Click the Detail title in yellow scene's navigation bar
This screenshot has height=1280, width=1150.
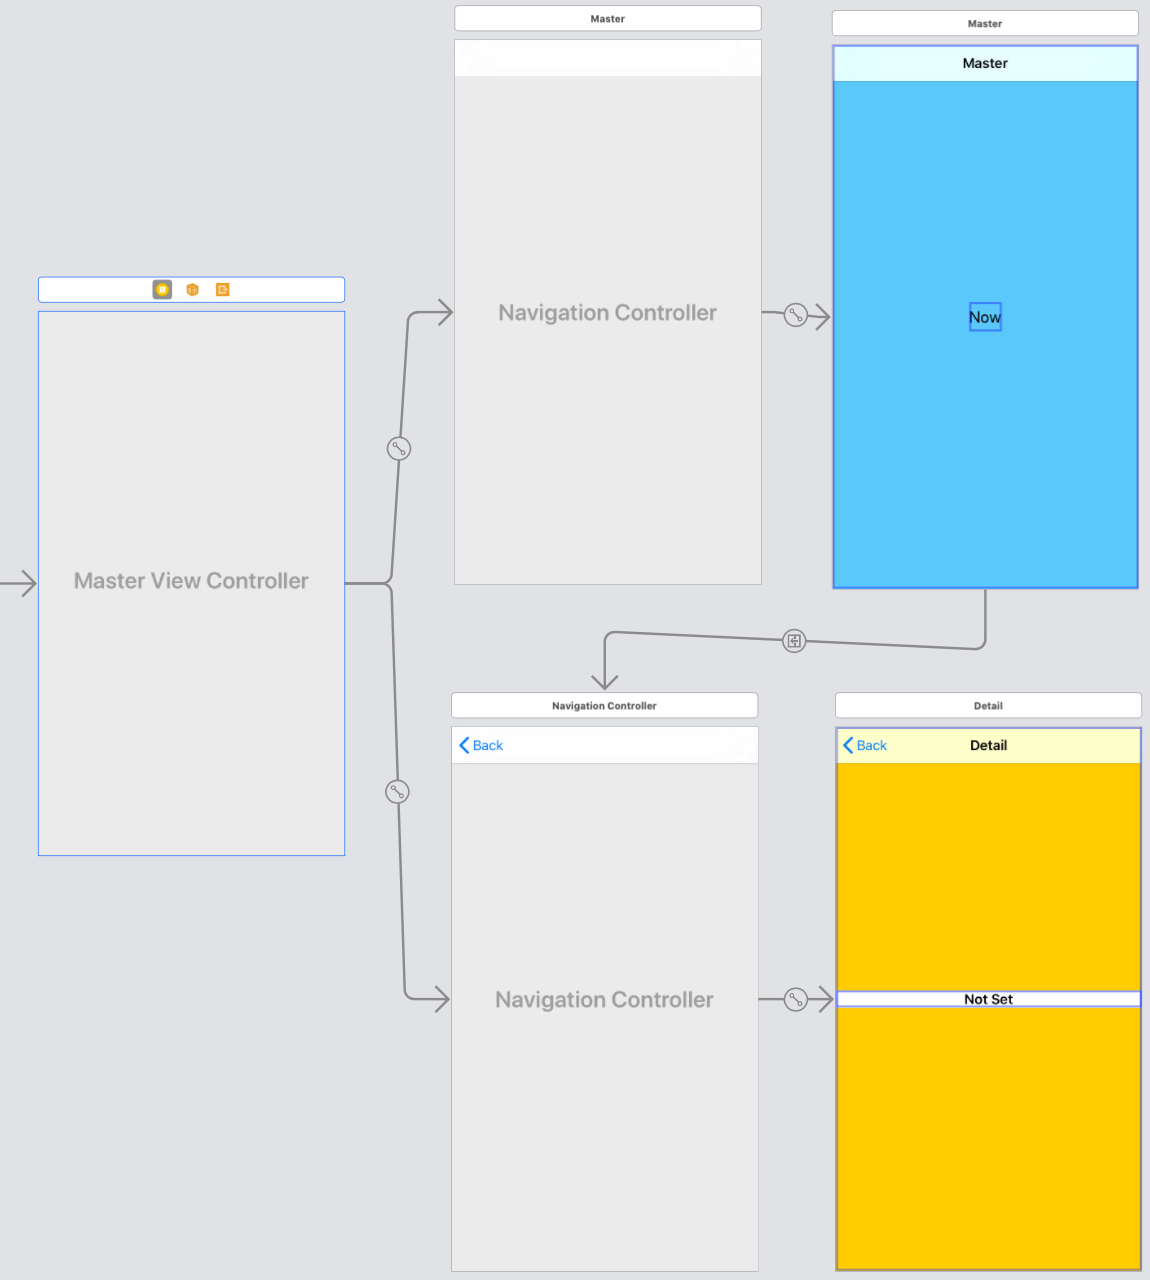coord(988,746)
